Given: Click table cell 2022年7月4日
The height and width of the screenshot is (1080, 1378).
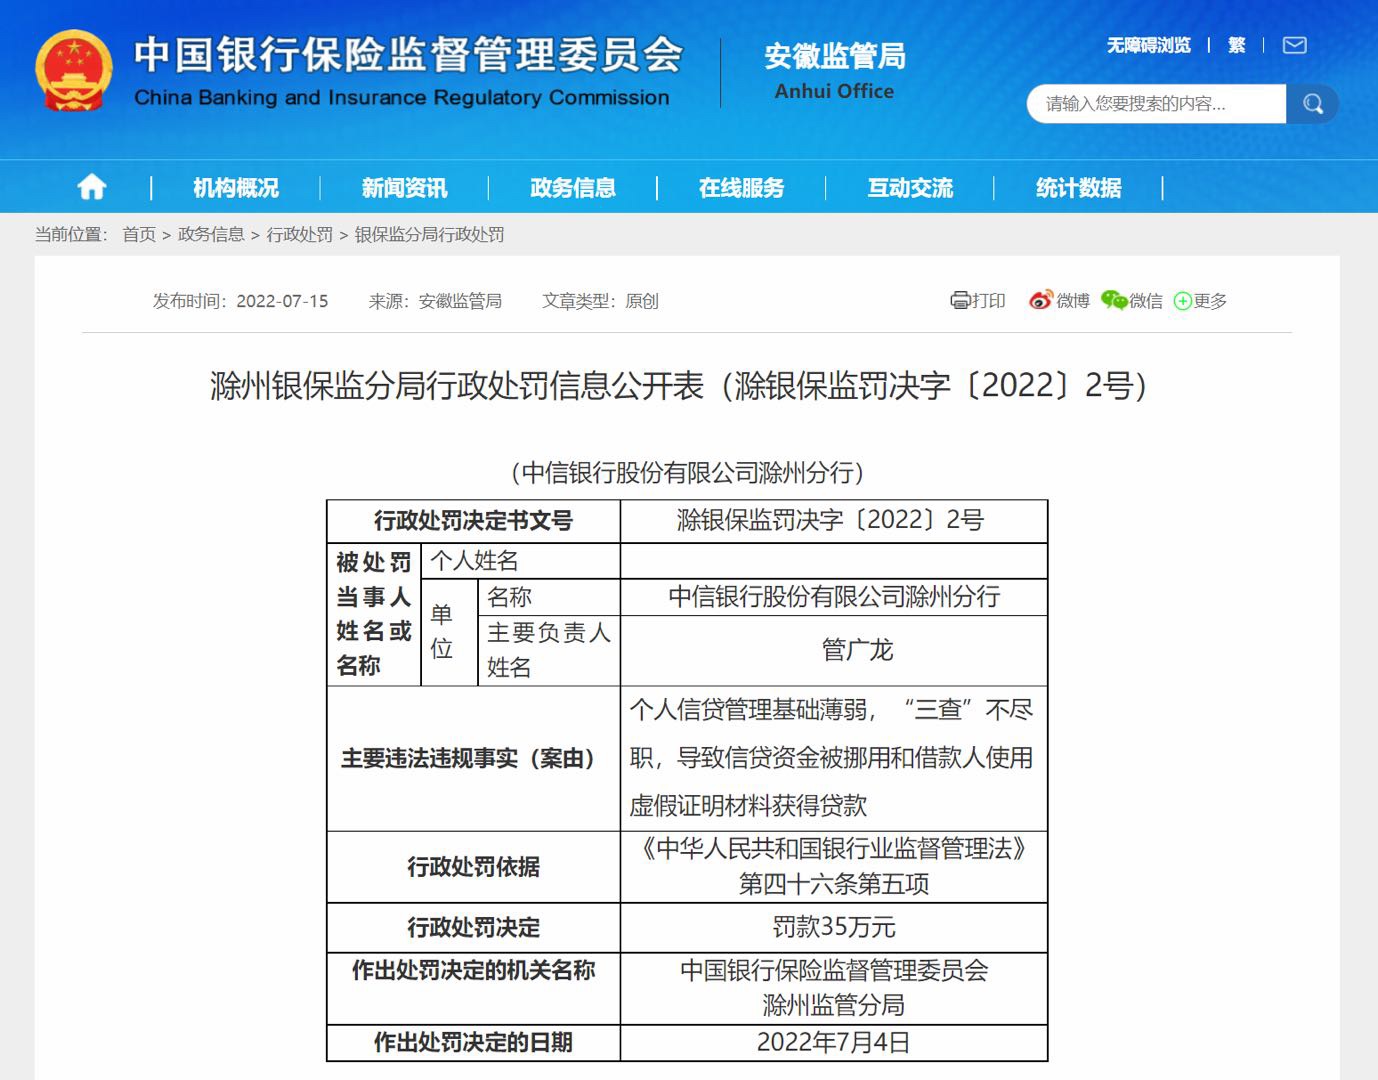Looking at the screenshot, I should [833, 1042].
